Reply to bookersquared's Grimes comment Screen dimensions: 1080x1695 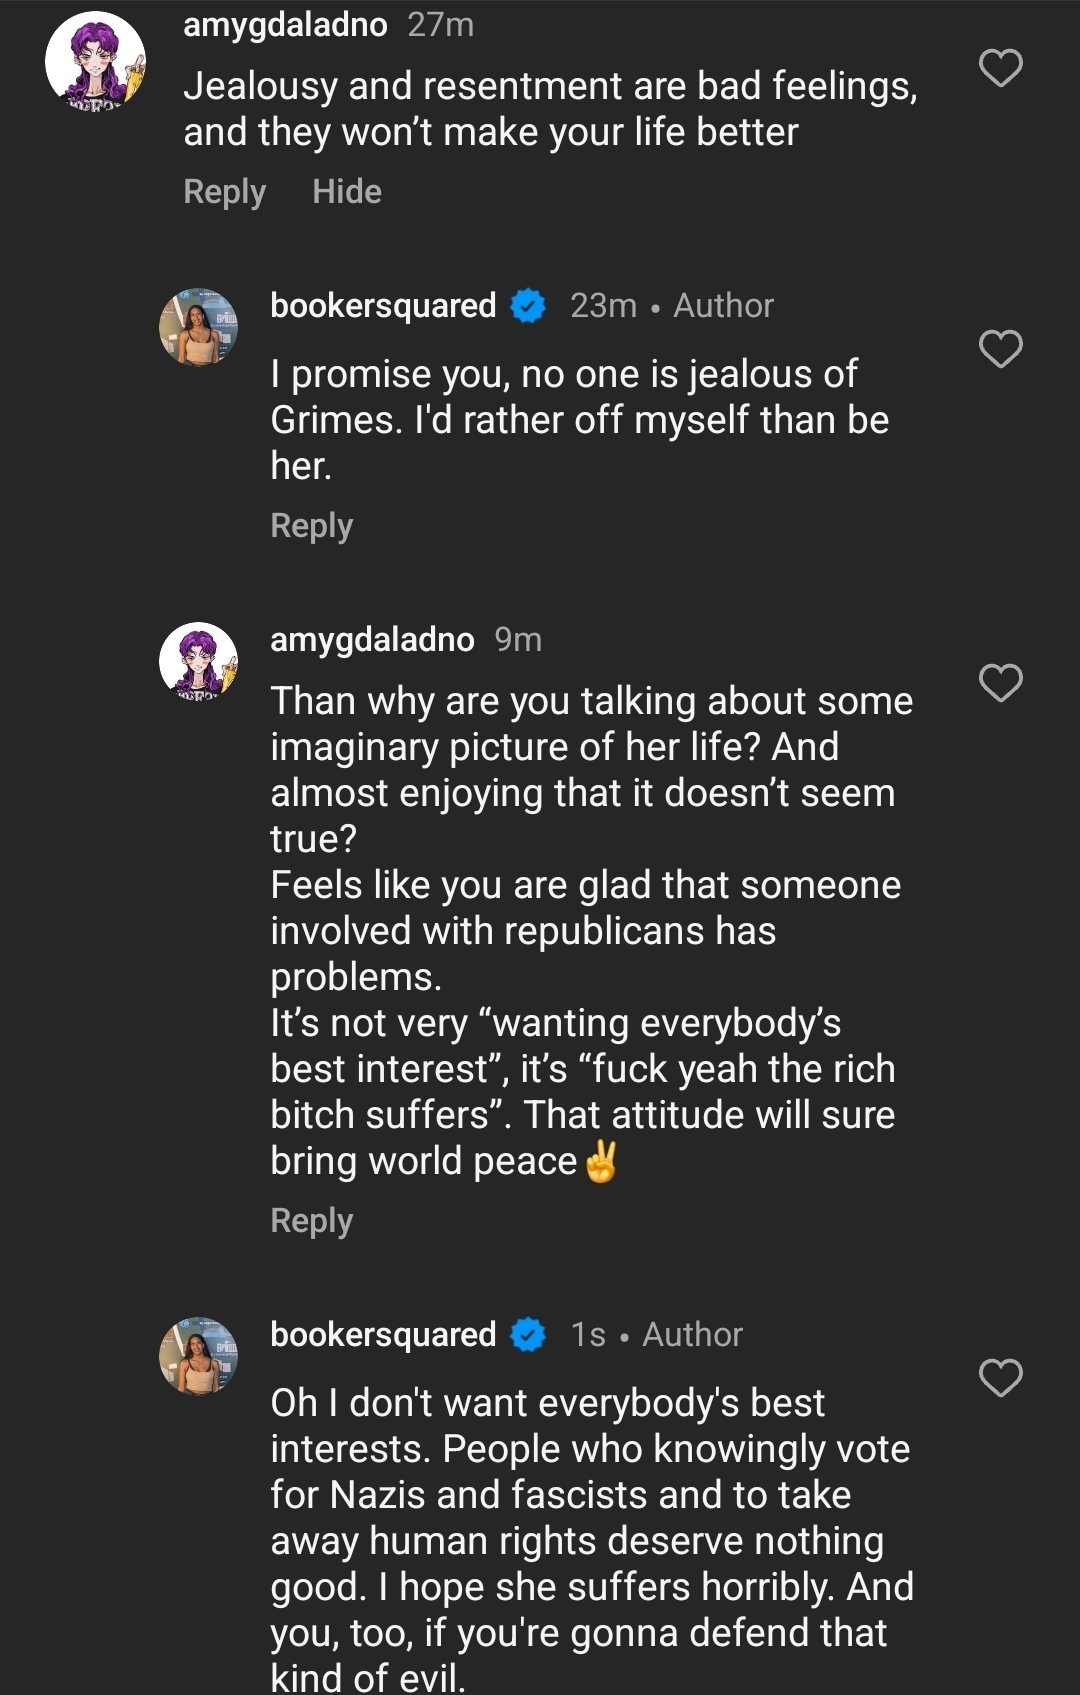[311, 526]
